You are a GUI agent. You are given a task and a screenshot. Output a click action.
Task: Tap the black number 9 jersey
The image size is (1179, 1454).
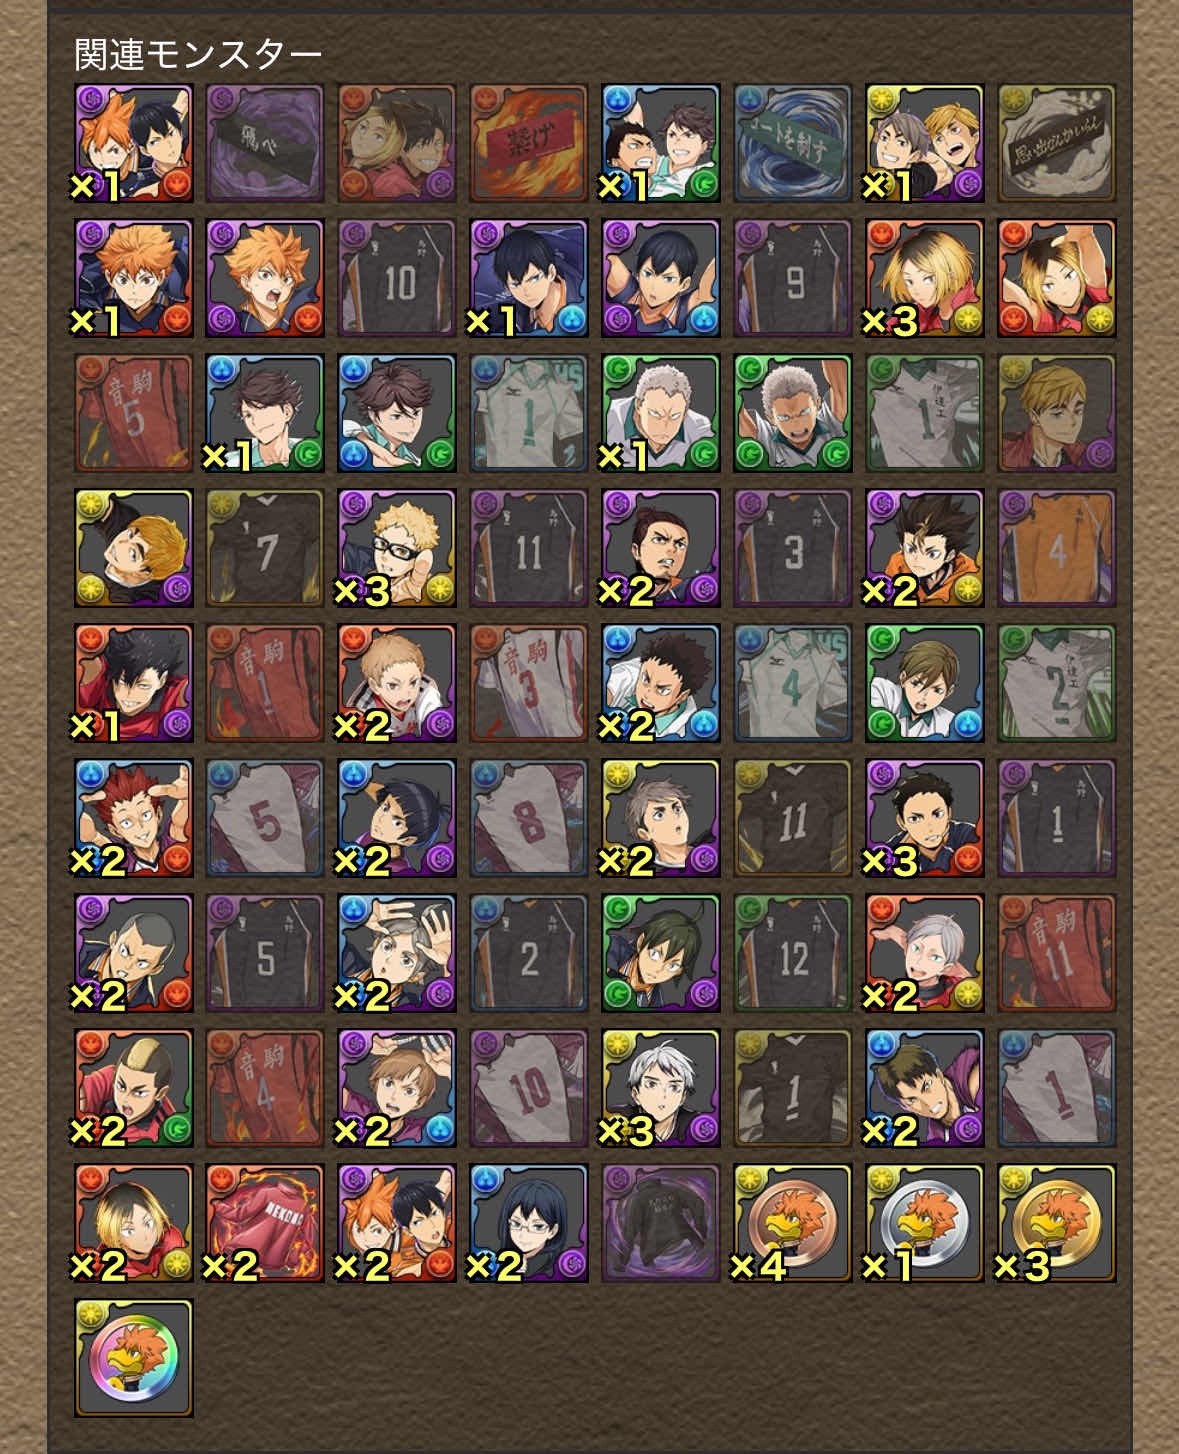click(792, 278)
